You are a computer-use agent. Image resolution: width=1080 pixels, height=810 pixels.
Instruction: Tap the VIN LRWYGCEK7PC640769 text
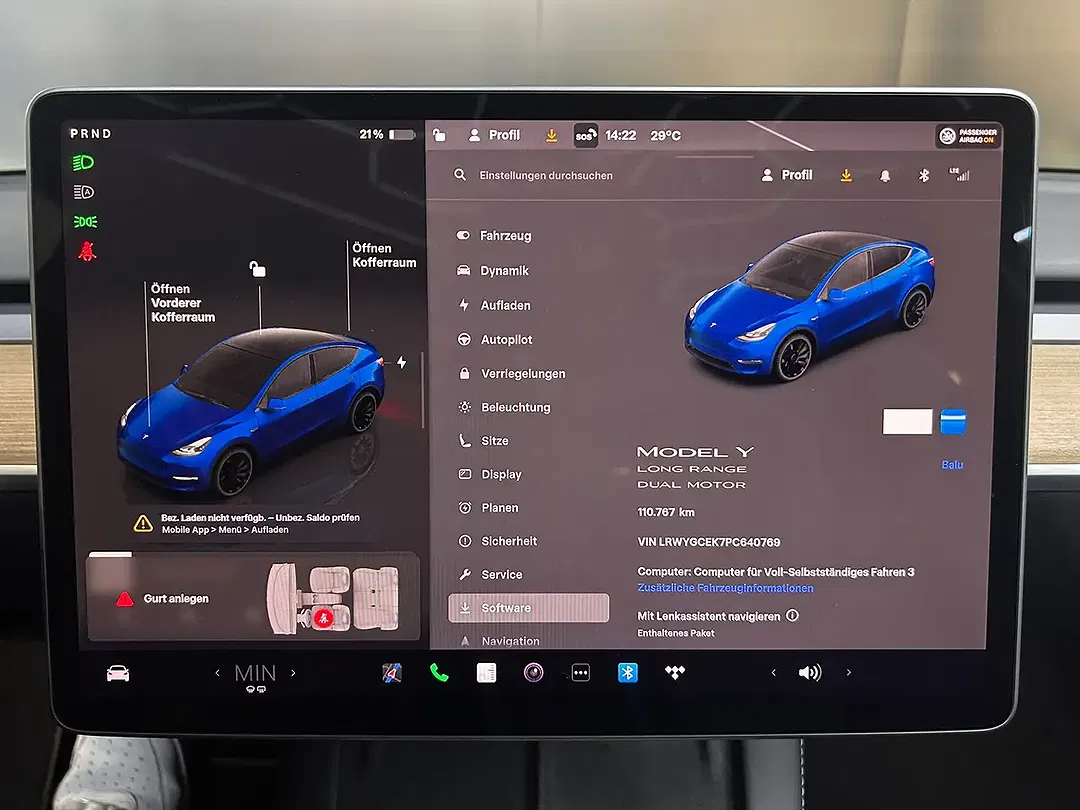pyautogui.click(x=709, y=542)
